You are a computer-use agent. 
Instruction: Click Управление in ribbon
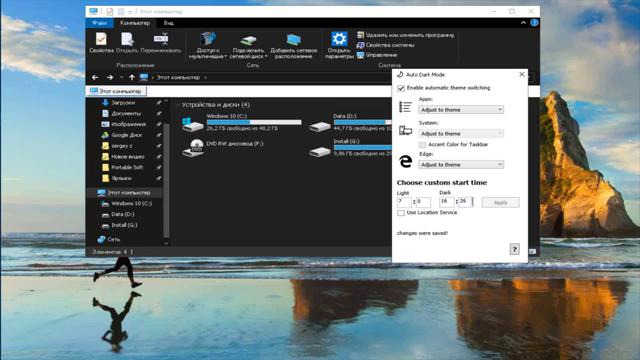377,55
